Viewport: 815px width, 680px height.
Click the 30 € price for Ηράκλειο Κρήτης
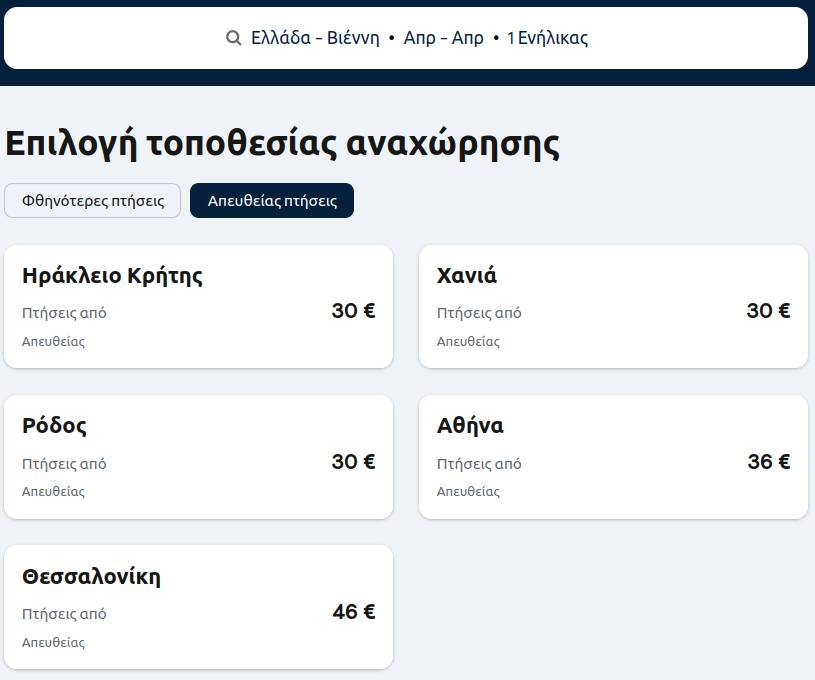click(x=353, y=311)
